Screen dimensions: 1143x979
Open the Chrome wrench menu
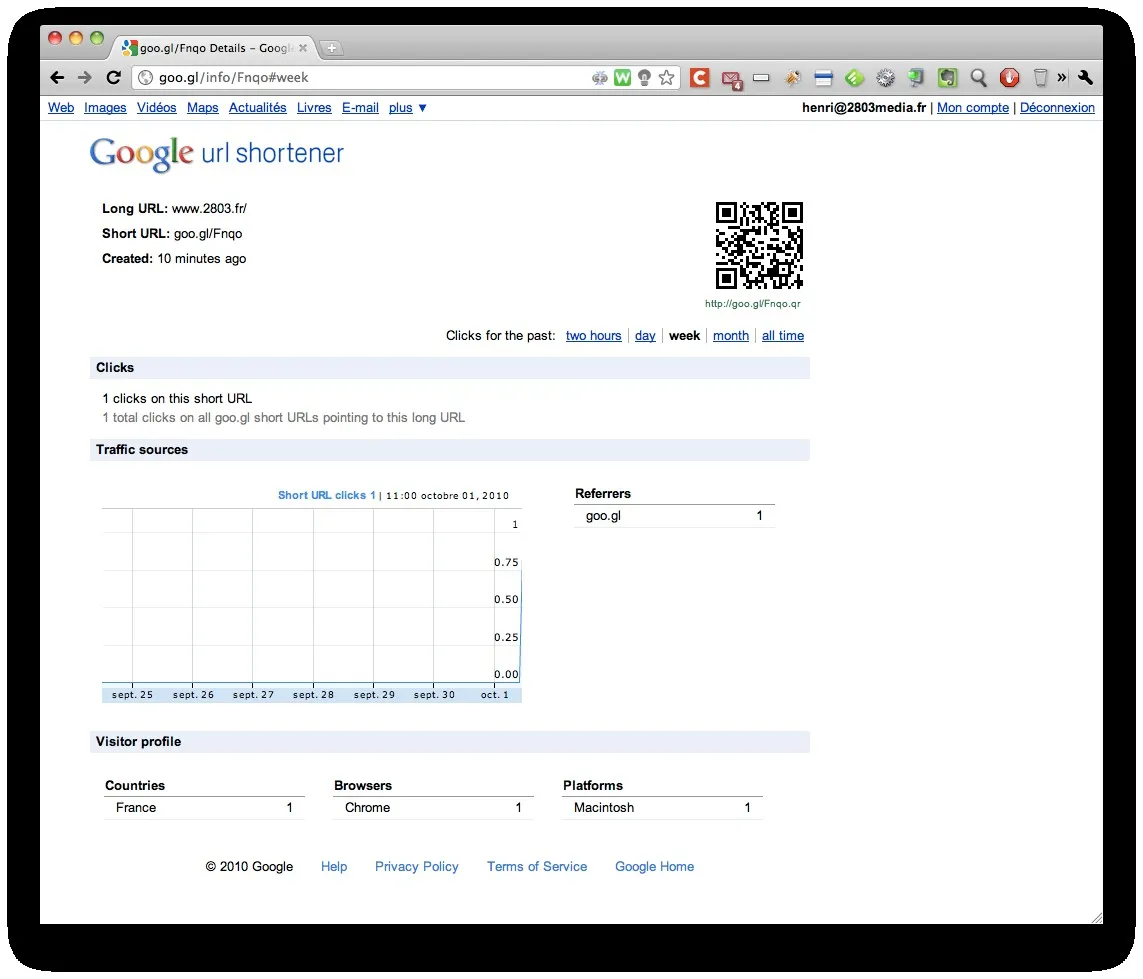(1085, 77)
